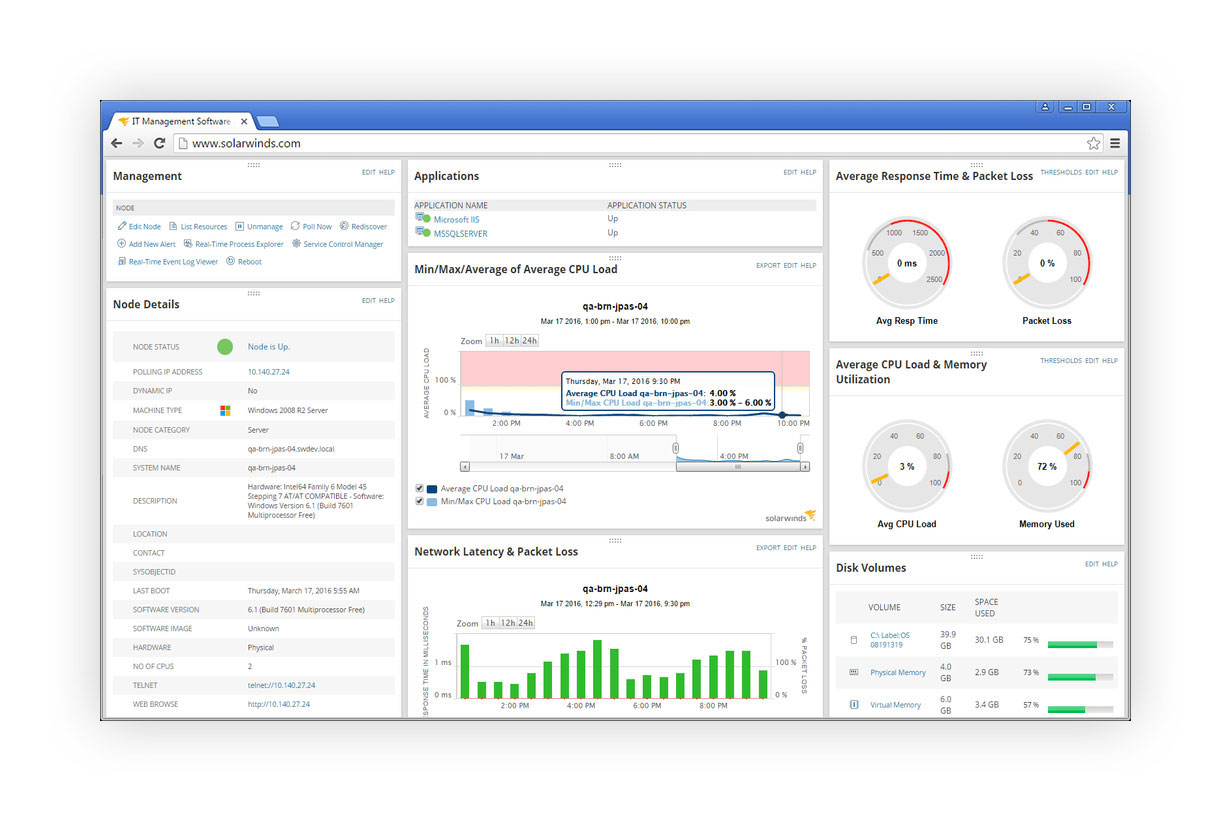Click the Rediscover icon
The height and width of the screenshot is (821, 1231).
[x=344, y=227]
